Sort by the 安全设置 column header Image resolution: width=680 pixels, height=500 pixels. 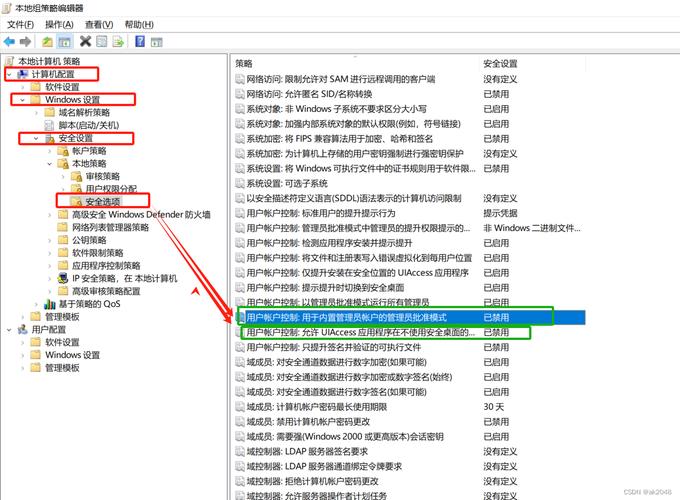500,64
